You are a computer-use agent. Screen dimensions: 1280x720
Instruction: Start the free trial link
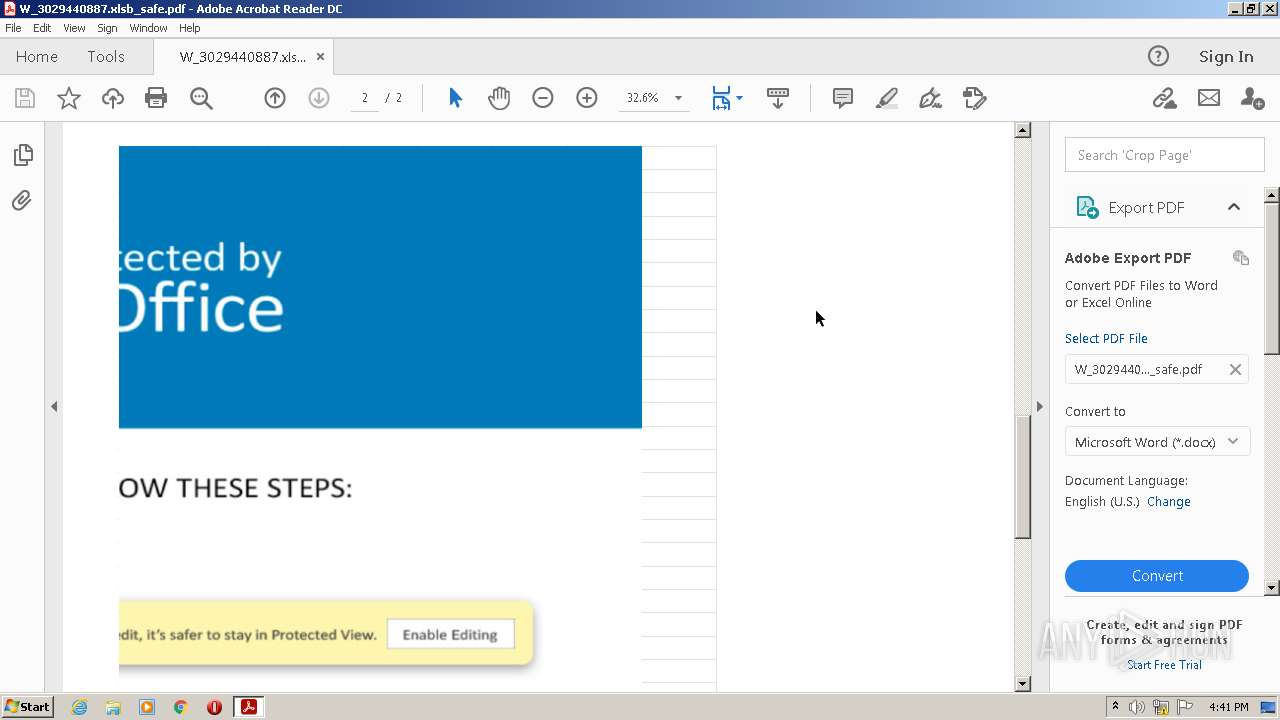point(1164,665)
